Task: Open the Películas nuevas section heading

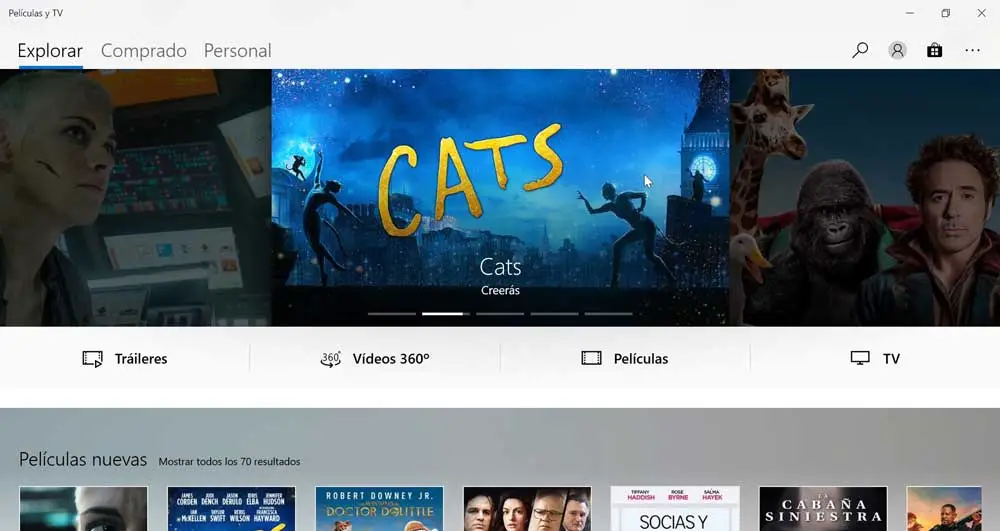Action: (83, 460)
